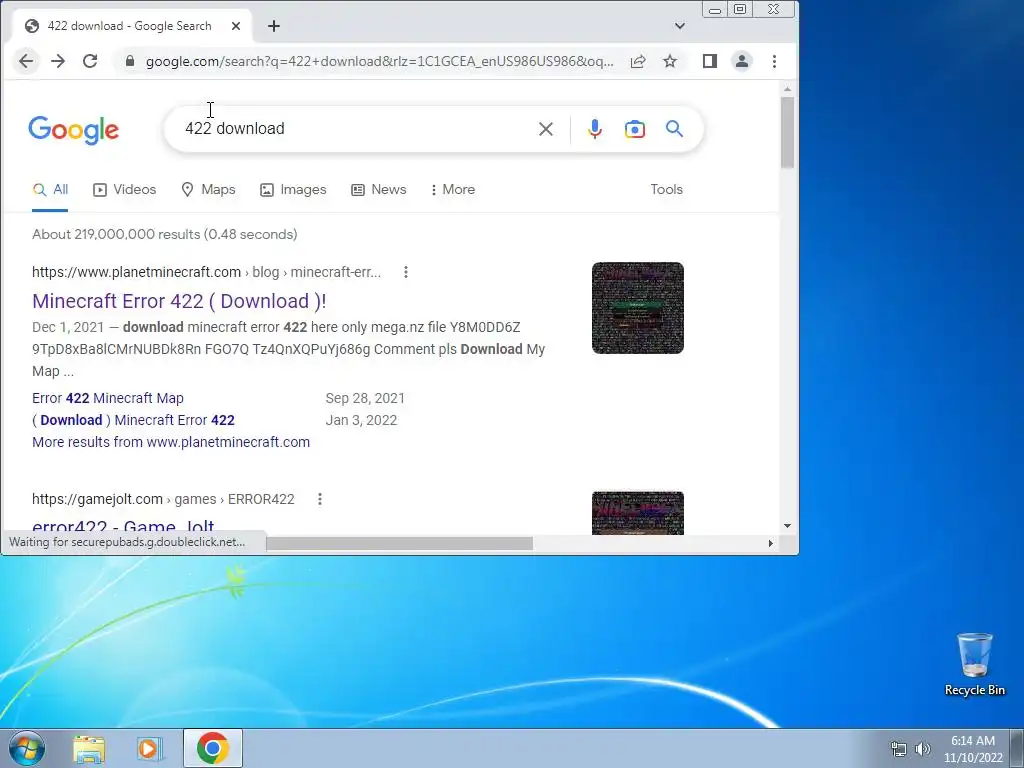This screenshot has width=1024, height=768.
Task: Open the Minecraft Error 422 thumbnail
Action: [x=637, y=308]
